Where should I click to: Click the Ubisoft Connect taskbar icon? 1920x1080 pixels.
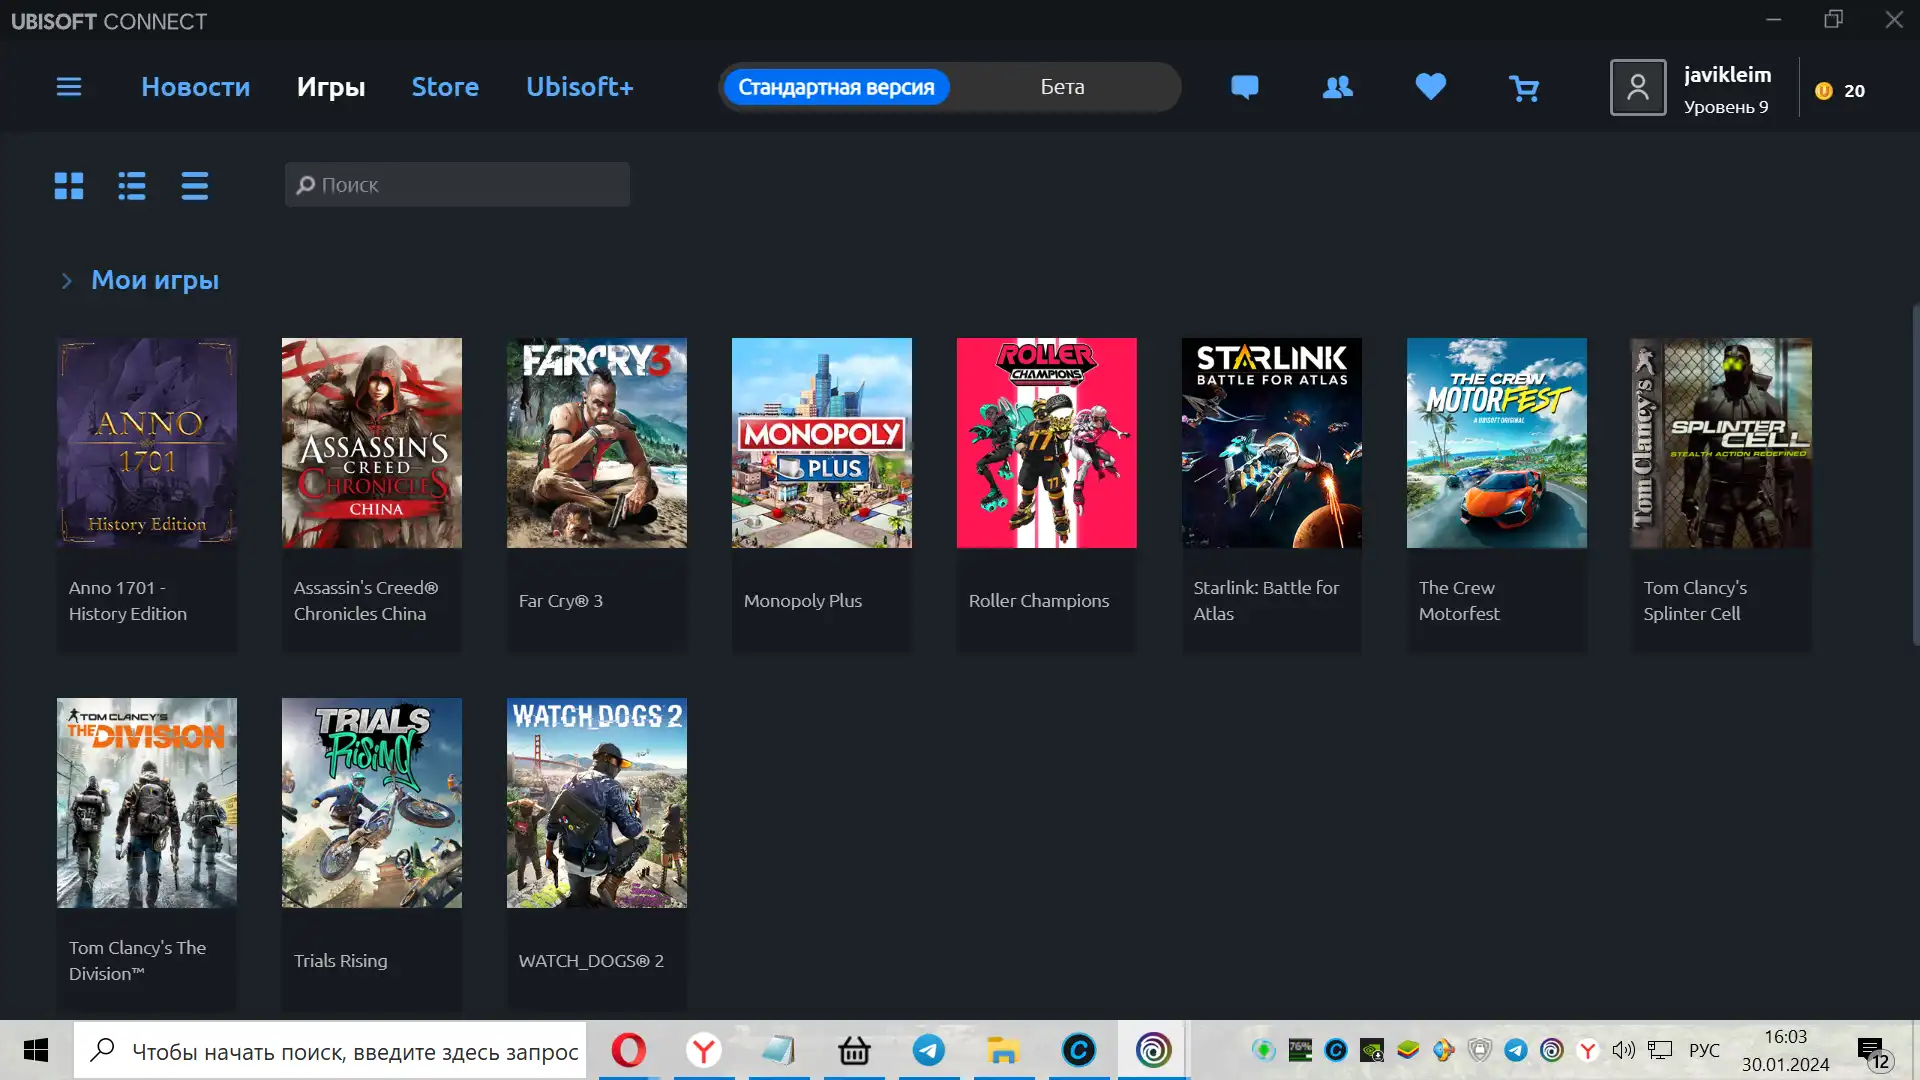(x=1153, y=1051)
